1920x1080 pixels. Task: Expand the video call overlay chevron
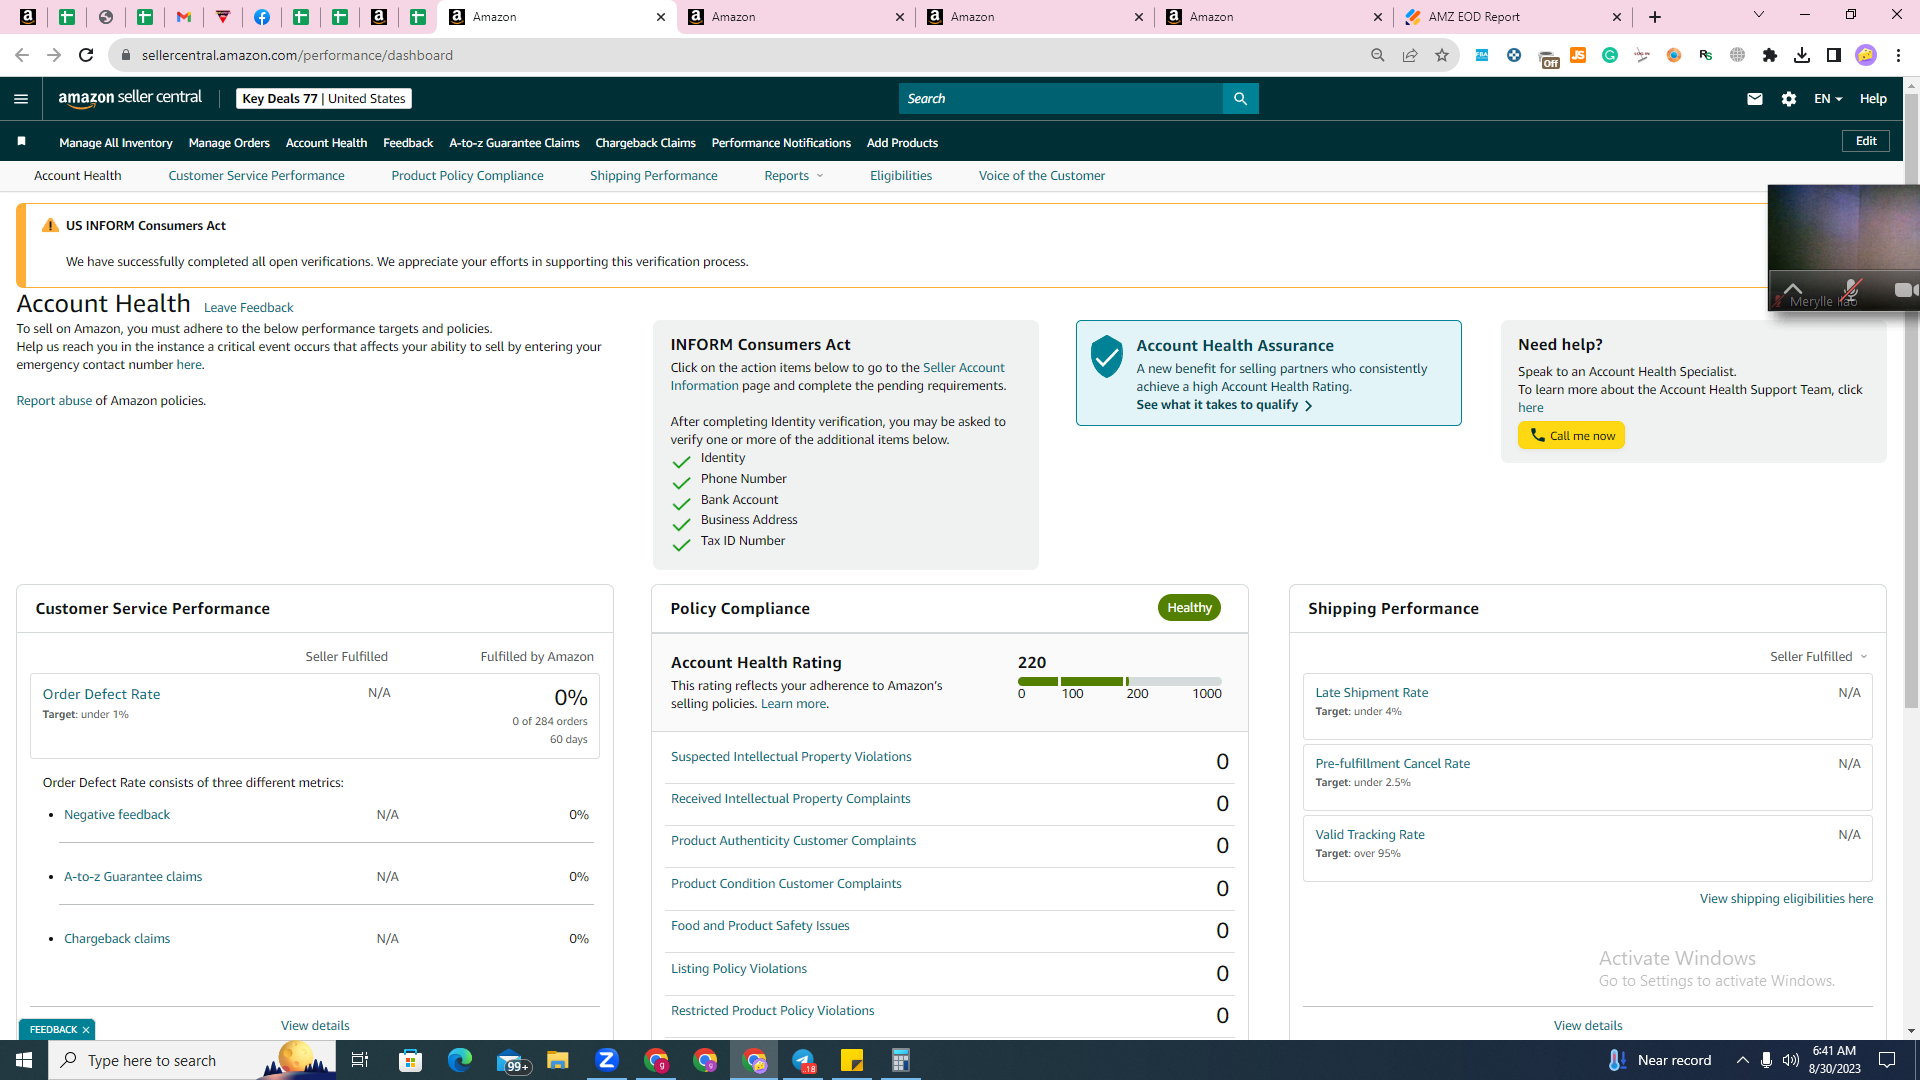[1793, 289]
